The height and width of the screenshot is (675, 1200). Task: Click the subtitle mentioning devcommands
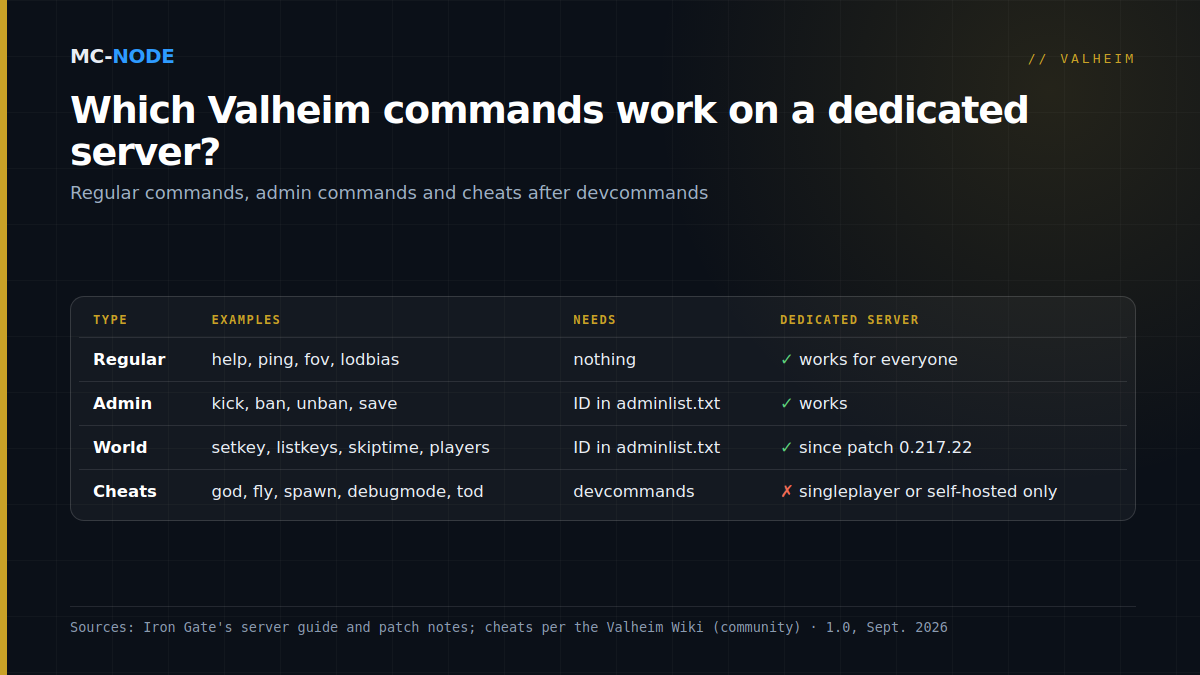pyautogui.click(x=389, y=192)
